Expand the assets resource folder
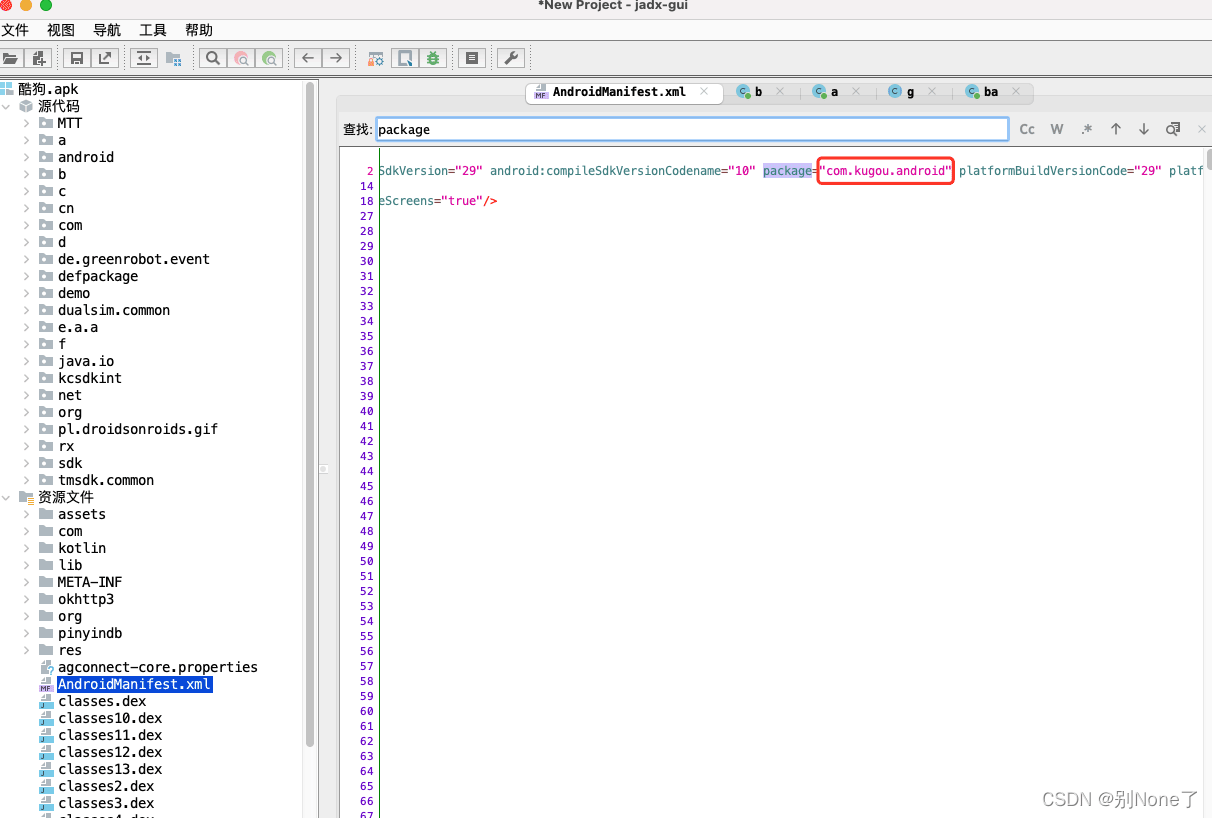 27,514
